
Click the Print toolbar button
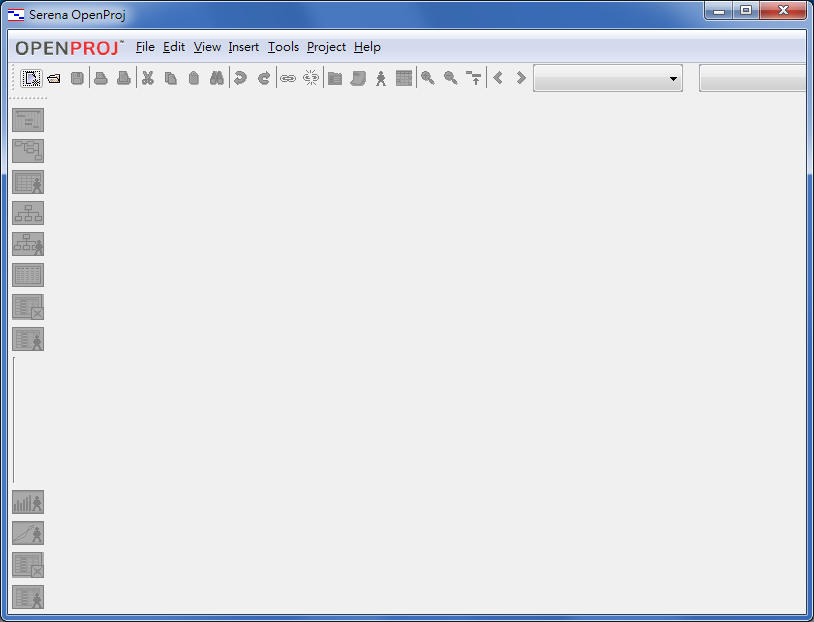[x=100, y=78]
